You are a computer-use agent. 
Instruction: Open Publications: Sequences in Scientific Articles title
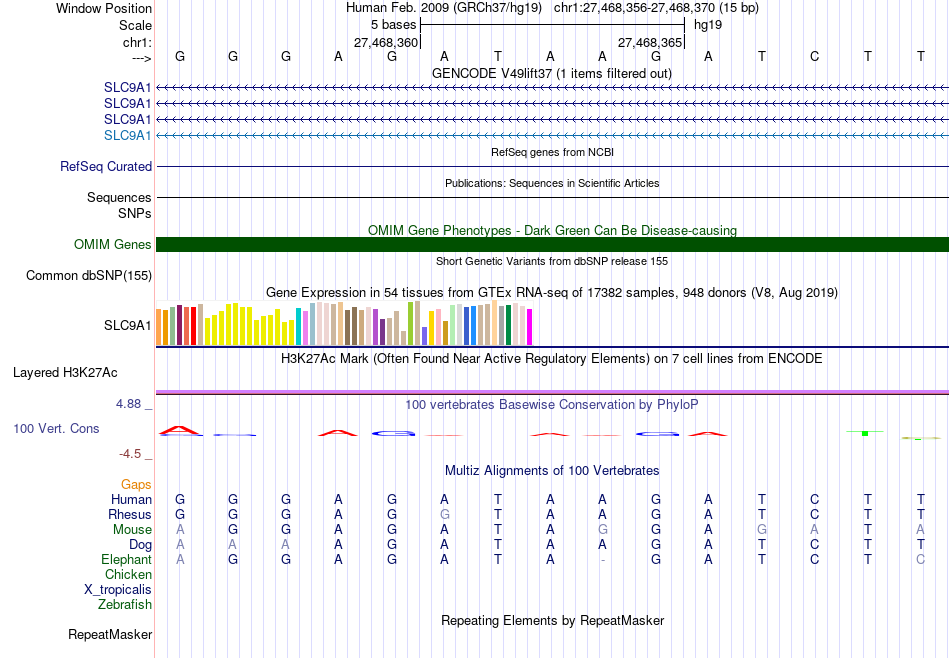click(x=552, y=183)
